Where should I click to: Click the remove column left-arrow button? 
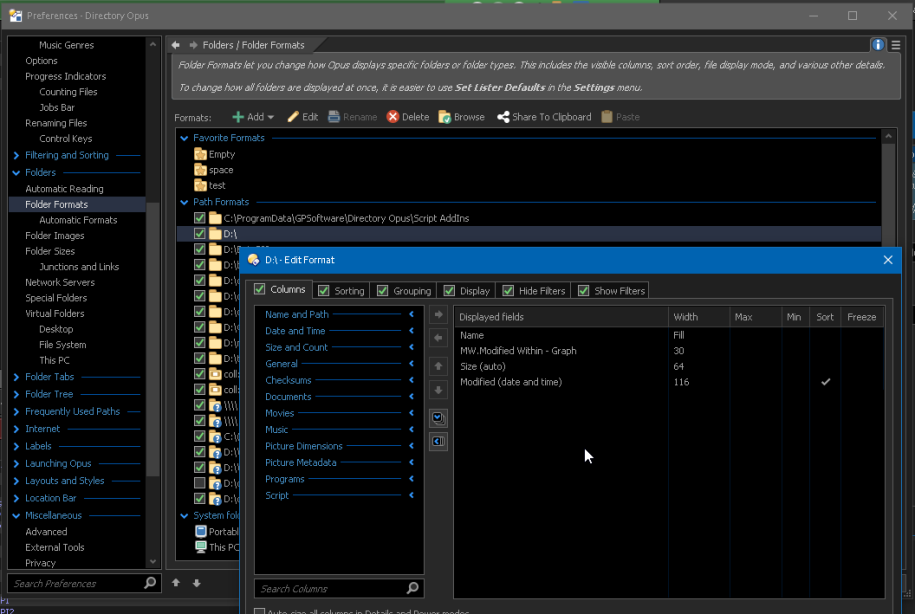point(438,338)
